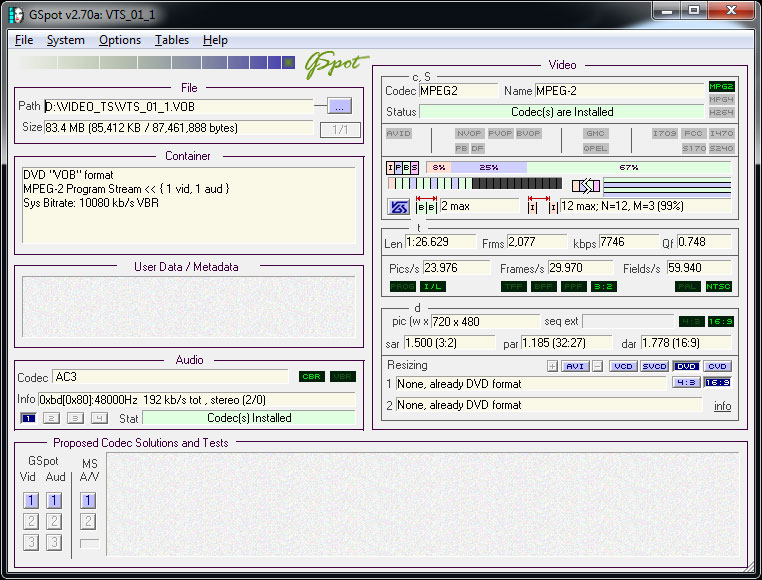Select the 4:3 resizing aspect button
The width and height of the screenshot is (762, 580).
(686, 383)
